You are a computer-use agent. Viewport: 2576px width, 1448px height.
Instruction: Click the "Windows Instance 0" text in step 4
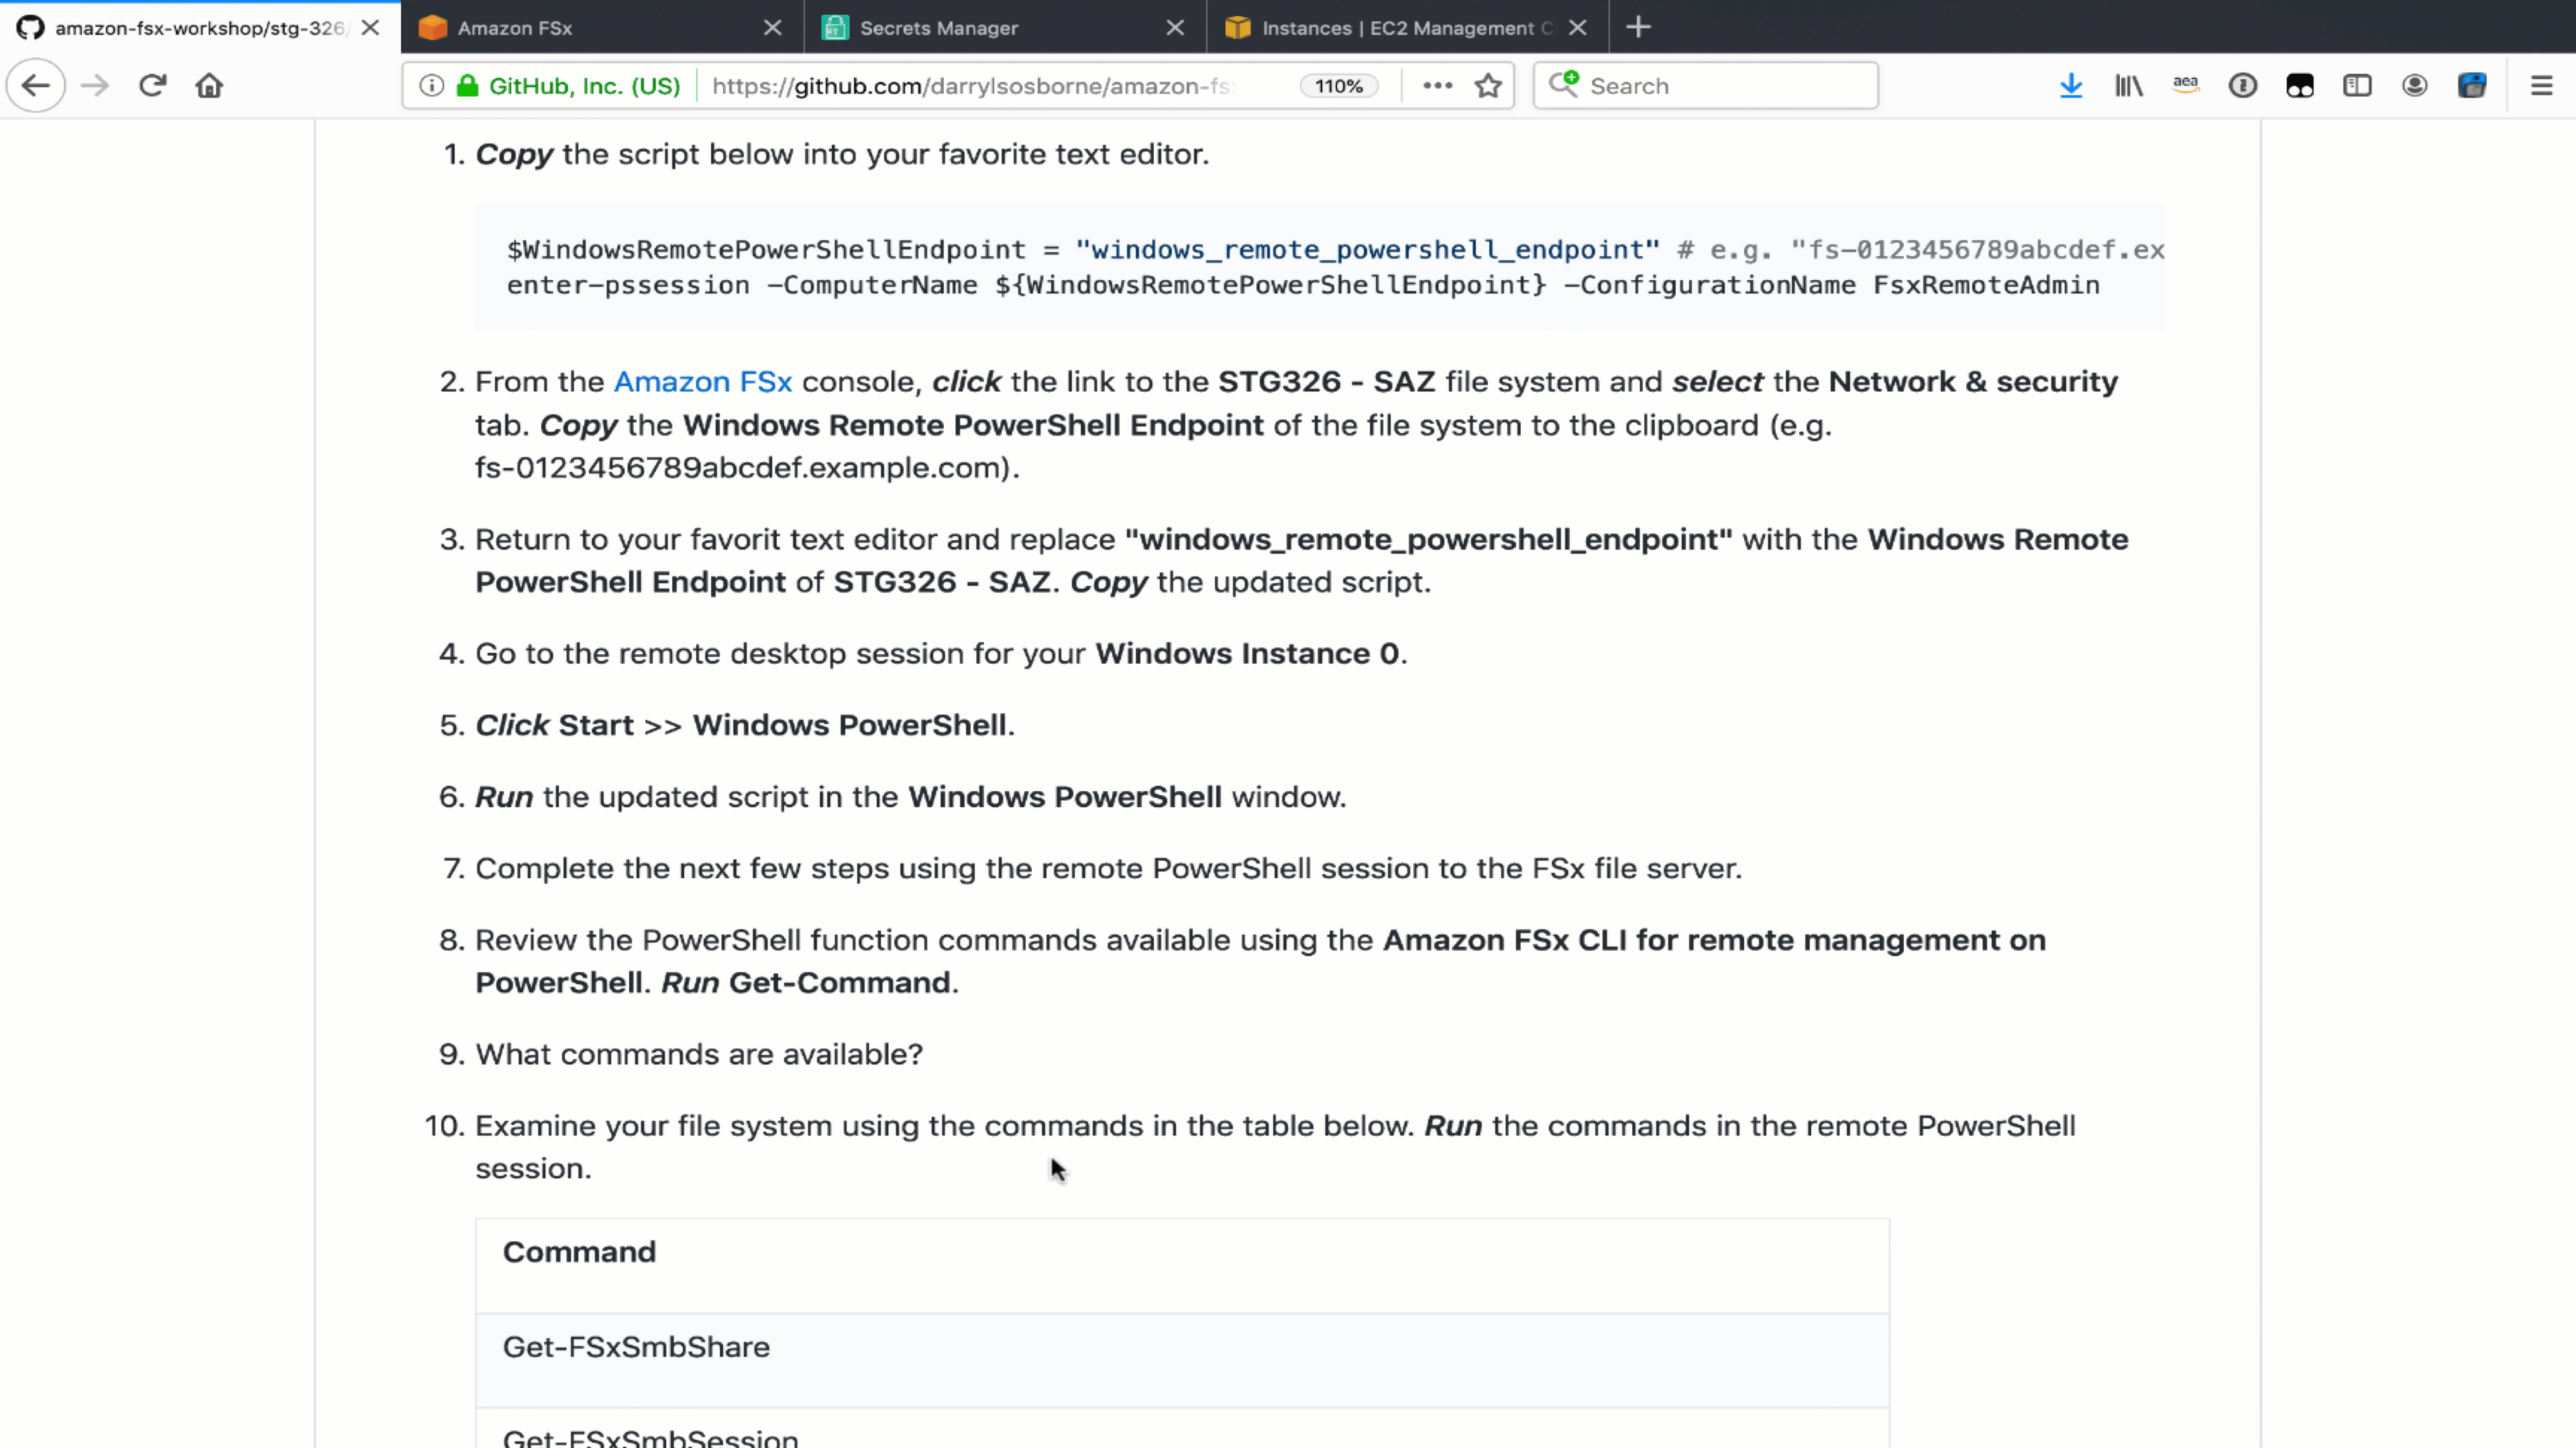point(1247,654)
